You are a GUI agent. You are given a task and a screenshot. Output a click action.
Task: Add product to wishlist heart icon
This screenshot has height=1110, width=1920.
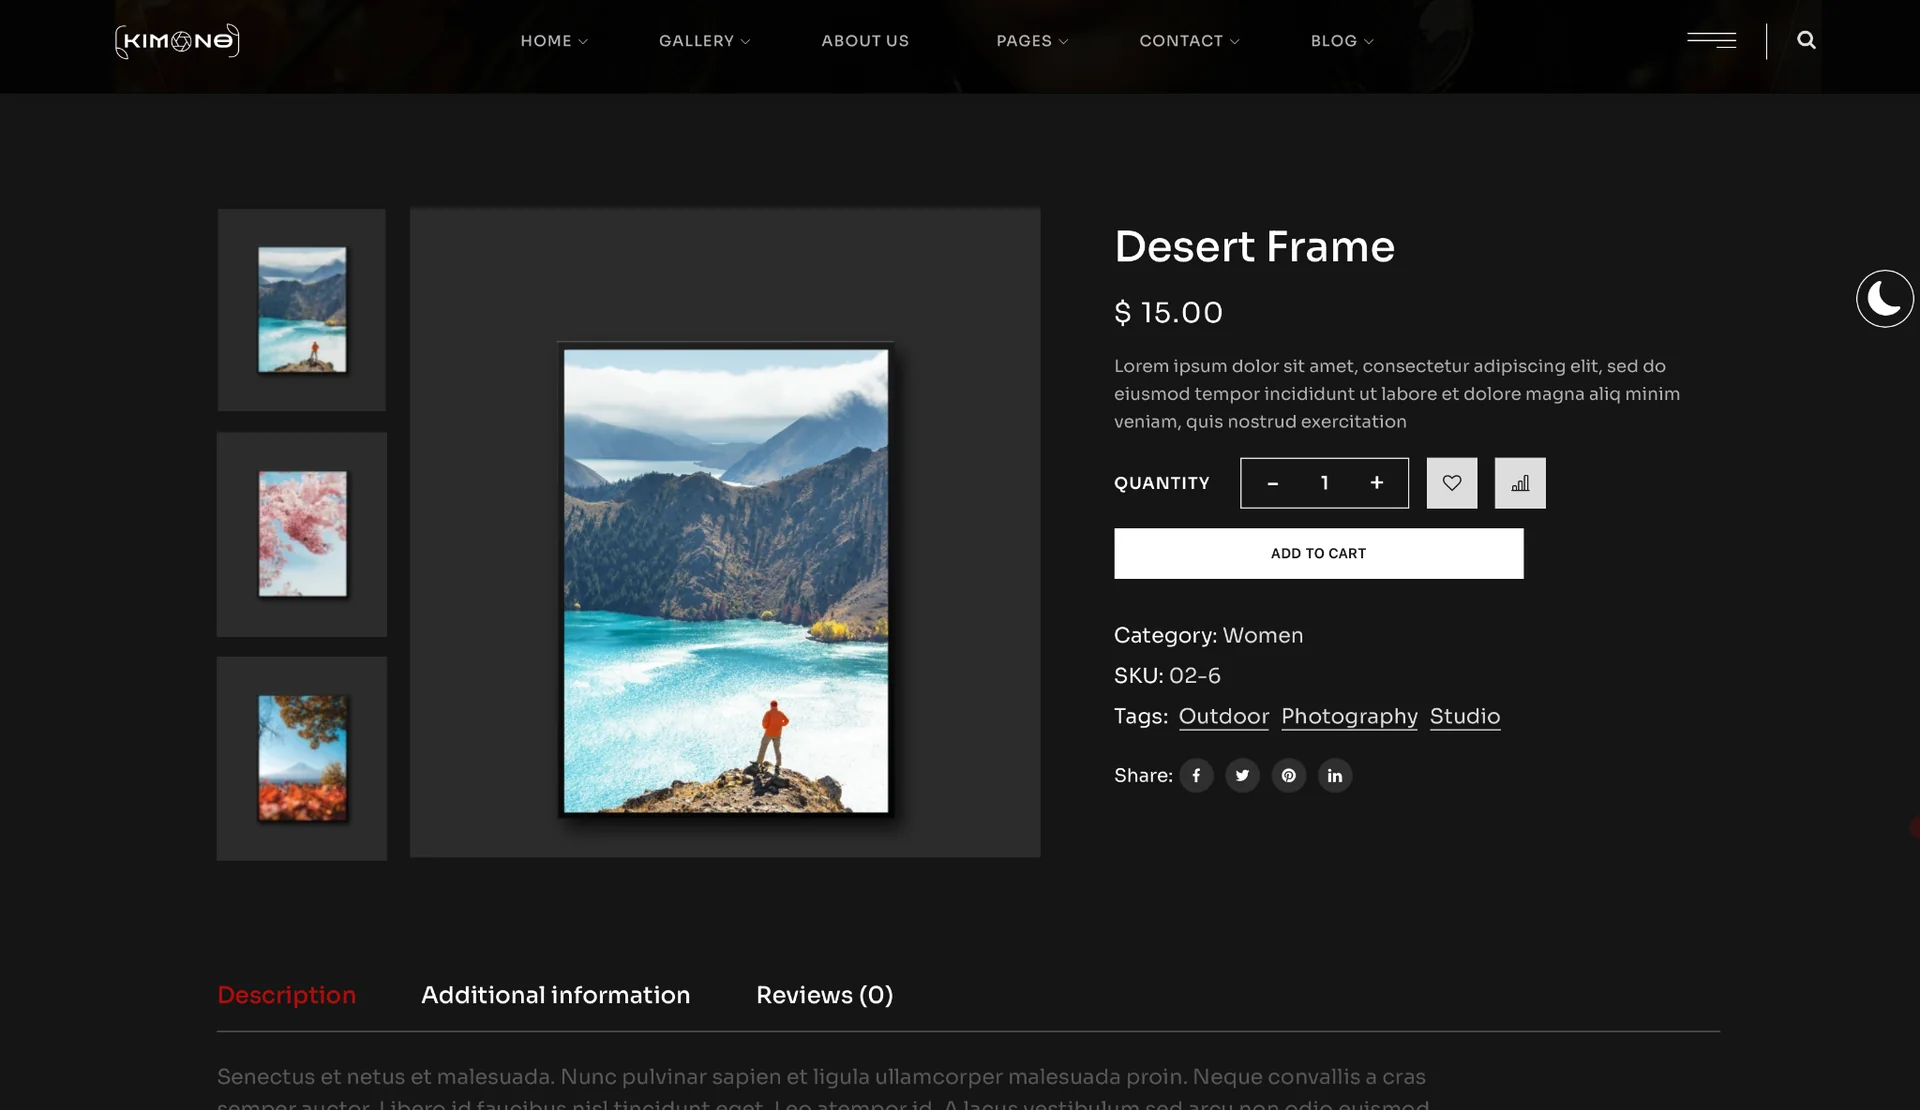coord(1452,483)
